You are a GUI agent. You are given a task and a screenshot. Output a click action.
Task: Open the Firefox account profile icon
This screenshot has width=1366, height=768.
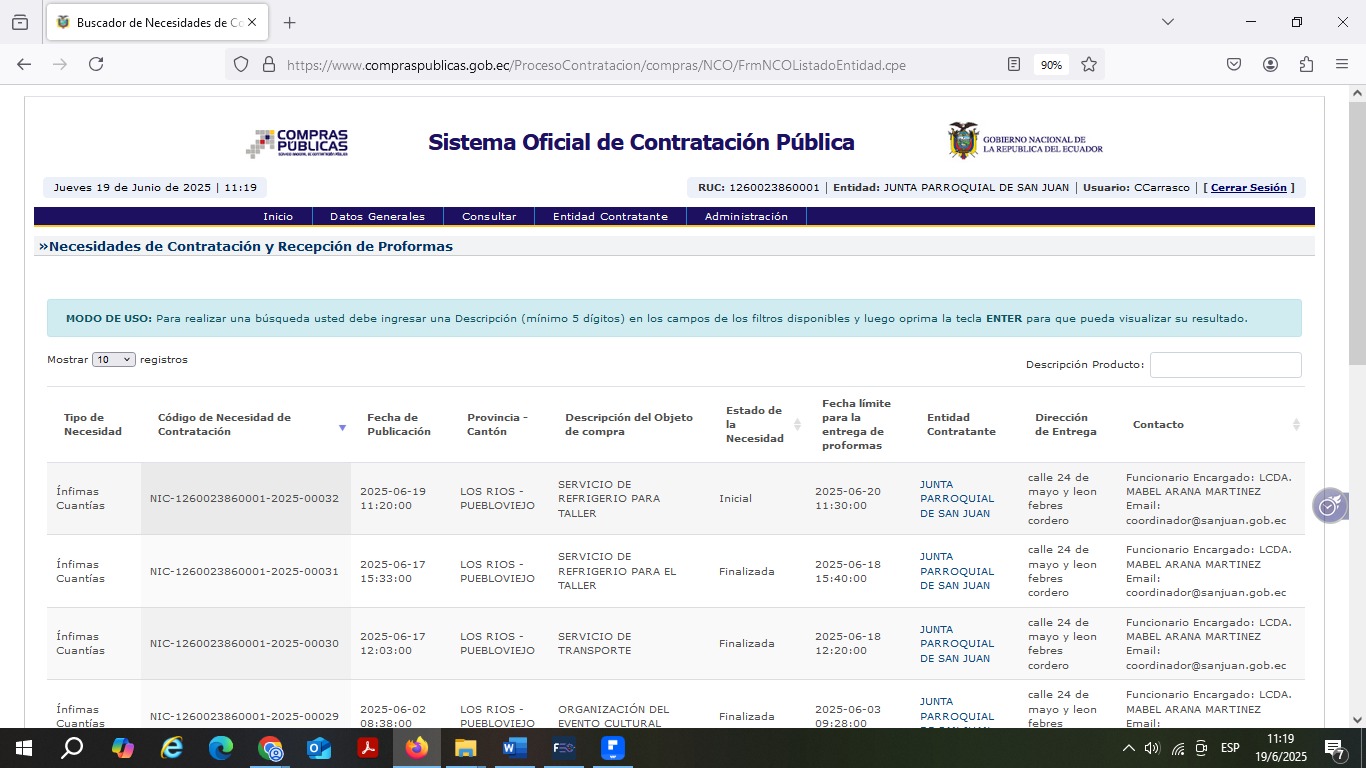(1270, 64)
